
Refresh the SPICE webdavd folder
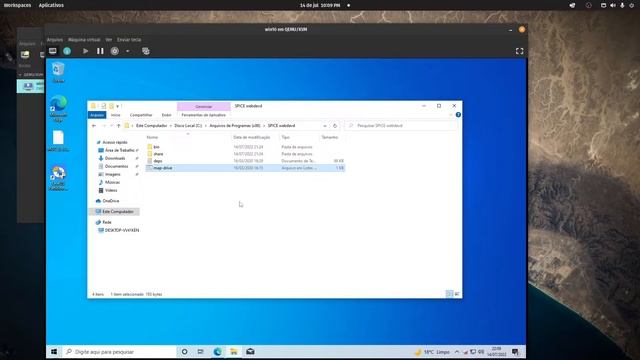(335, 126)
